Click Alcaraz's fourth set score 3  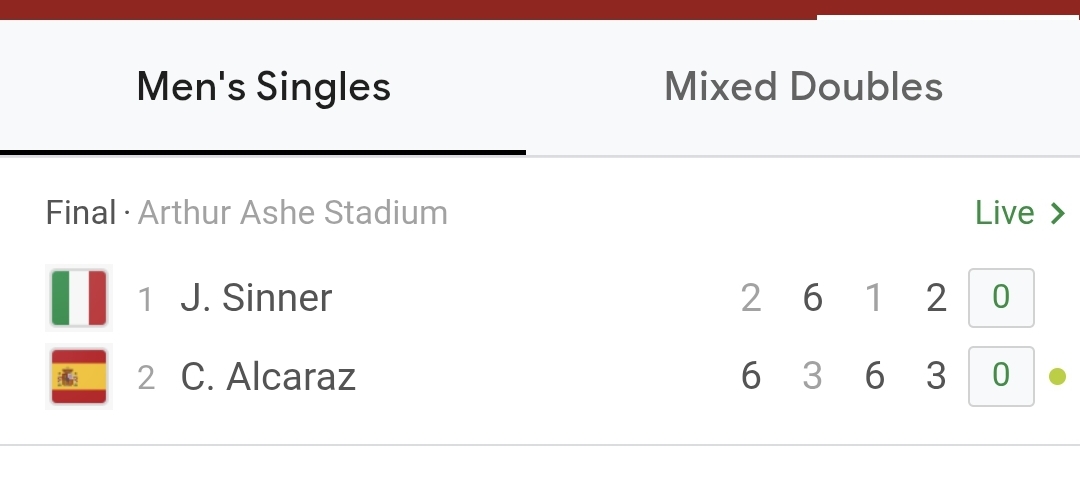(936, 377)
